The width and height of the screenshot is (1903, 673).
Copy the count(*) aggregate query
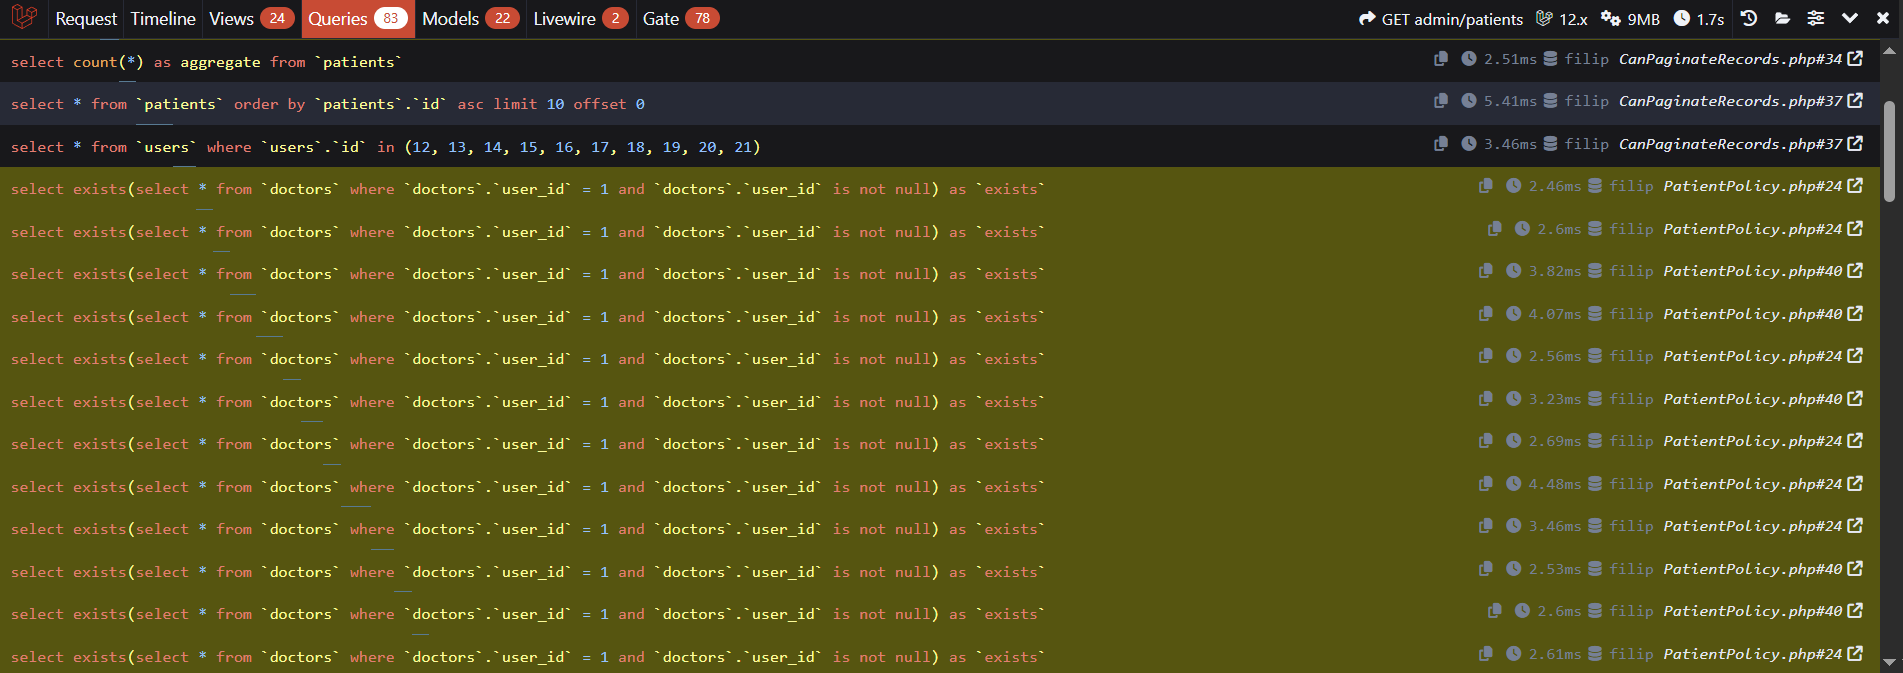(1441, 59)
